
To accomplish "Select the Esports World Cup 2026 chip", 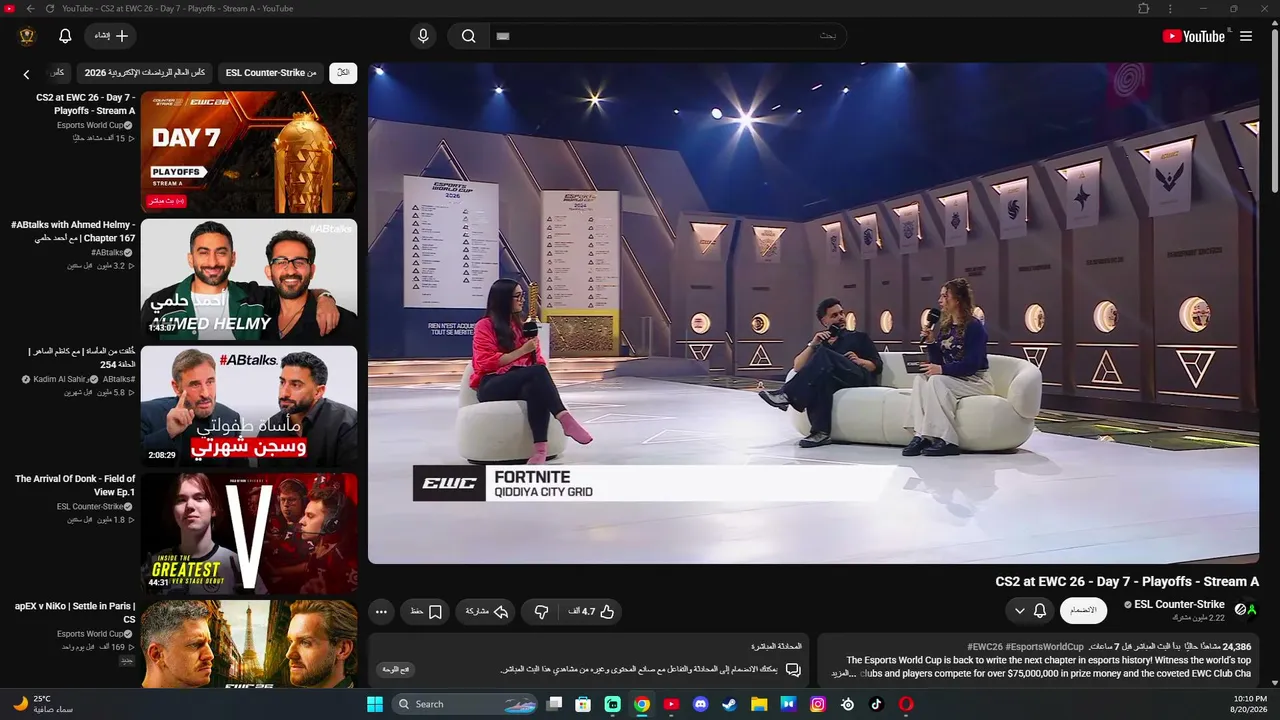I will [x=145, y=73].
